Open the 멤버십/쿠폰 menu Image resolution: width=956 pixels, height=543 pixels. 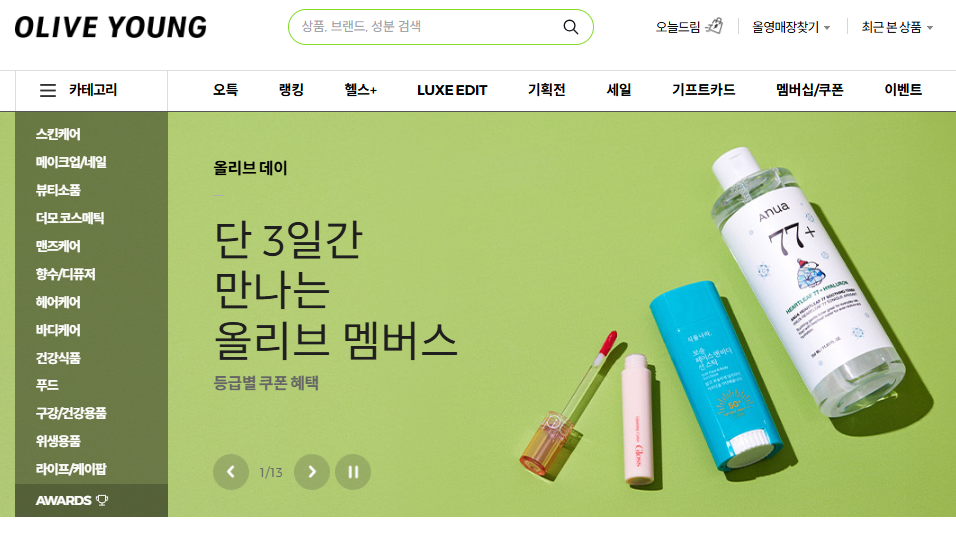tap(810, 90)
